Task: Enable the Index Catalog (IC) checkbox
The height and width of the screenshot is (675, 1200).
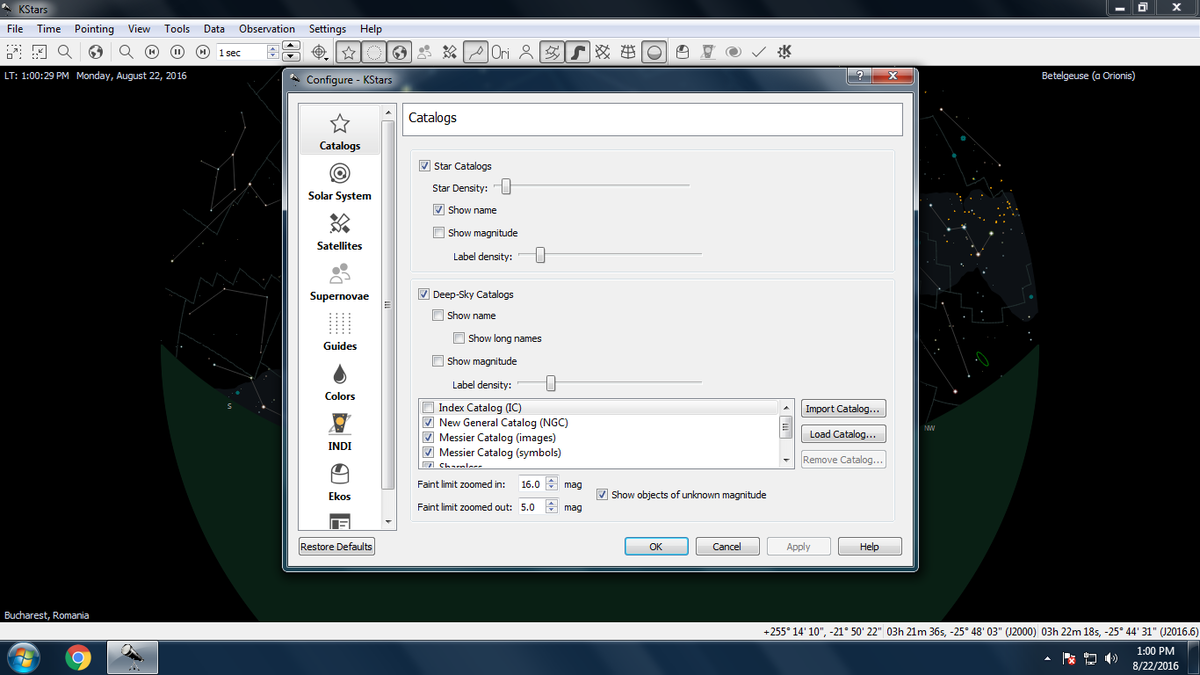Action: [429, 408]
